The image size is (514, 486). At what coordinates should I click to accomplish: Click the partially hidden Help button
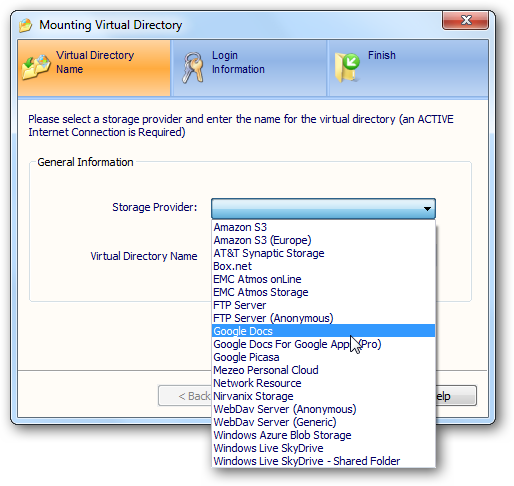click(x=456, y=396)
